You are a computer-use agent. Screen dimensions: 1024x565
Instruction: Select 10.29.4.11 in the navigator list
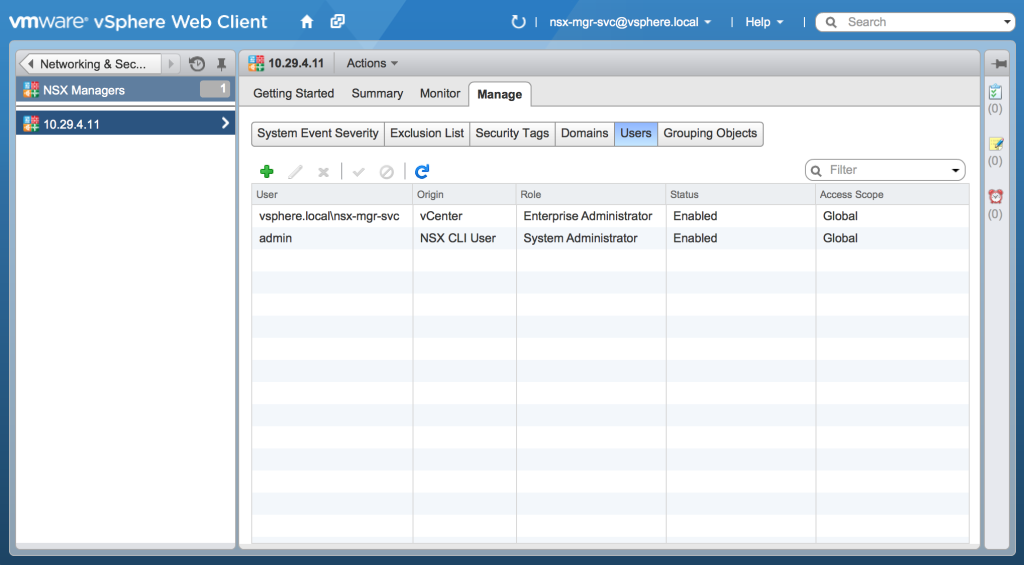125,123
